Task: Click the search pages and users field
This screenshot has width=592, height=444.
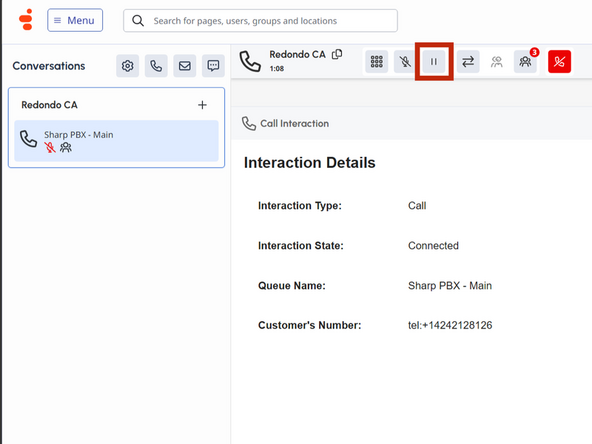Action: pyautogui.click(x=260, y=21)
